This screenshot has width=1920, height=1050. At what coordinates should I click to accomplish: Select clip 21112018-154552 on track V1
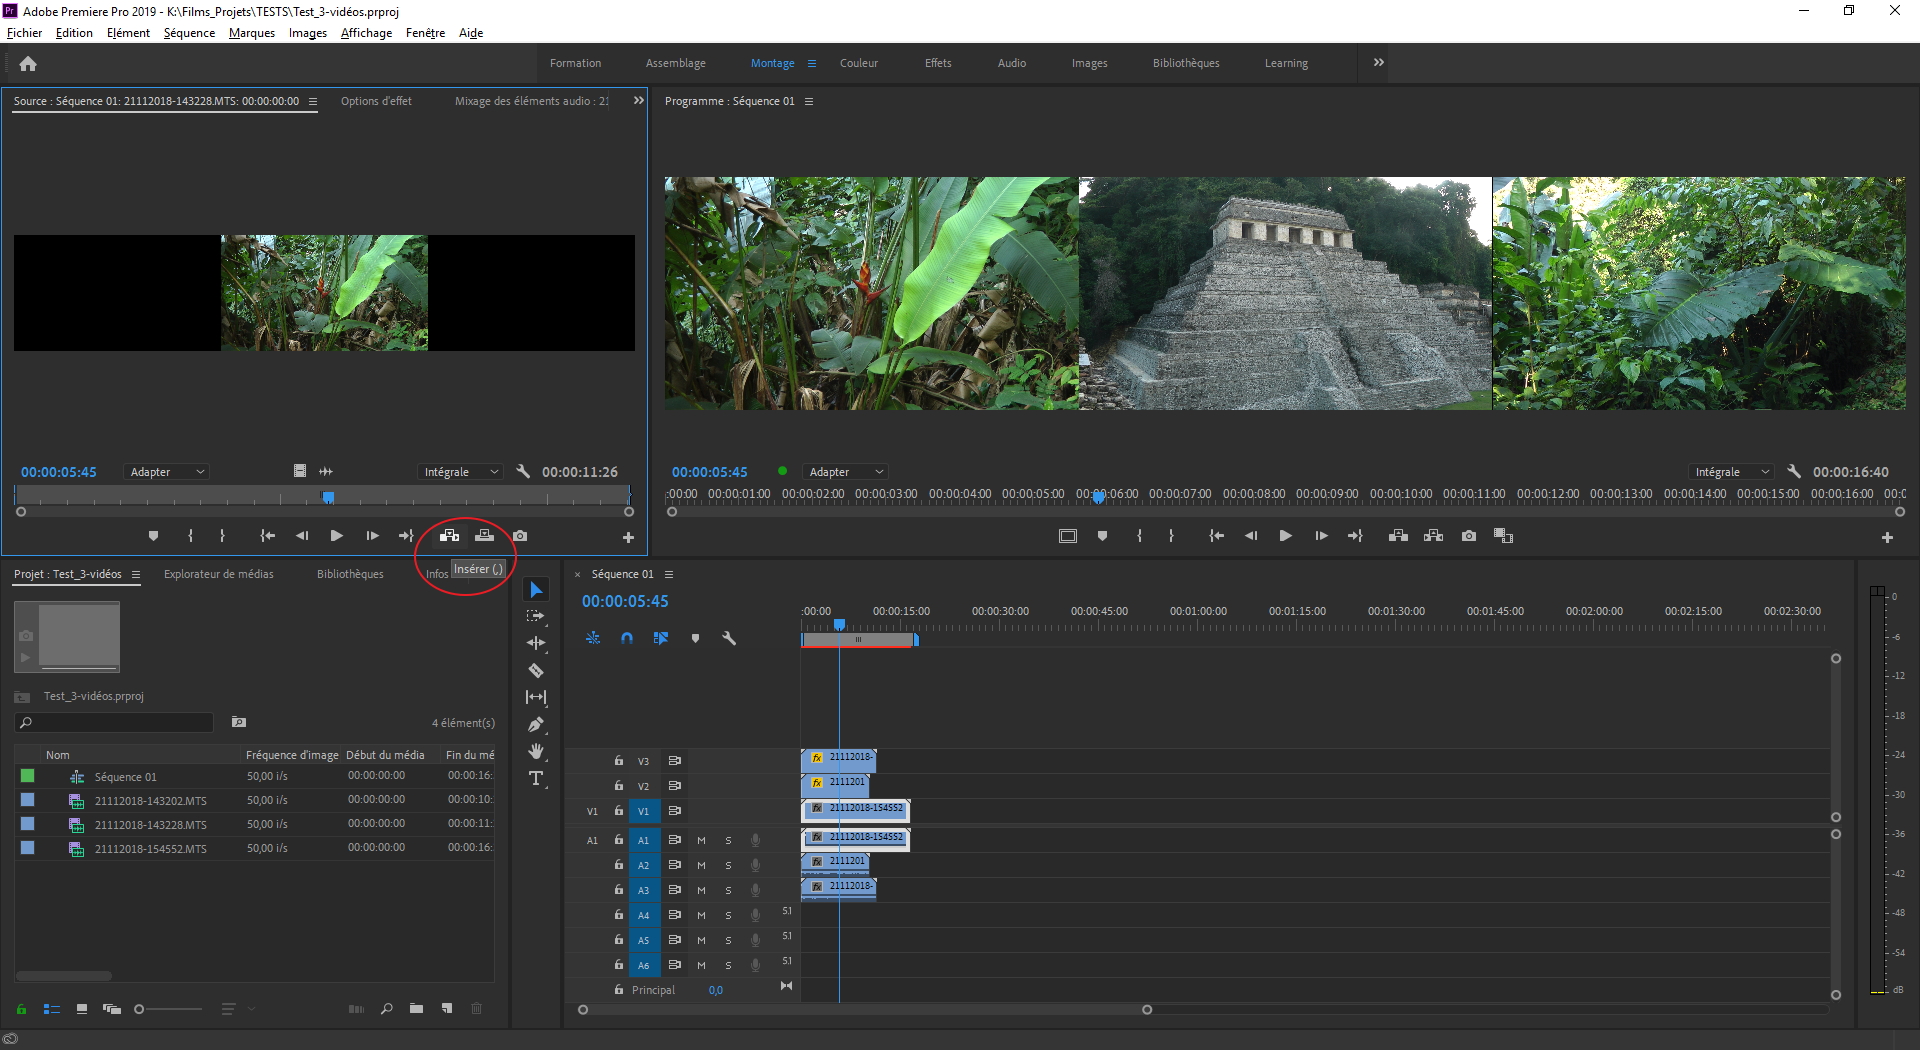click(x=855, y=809)
